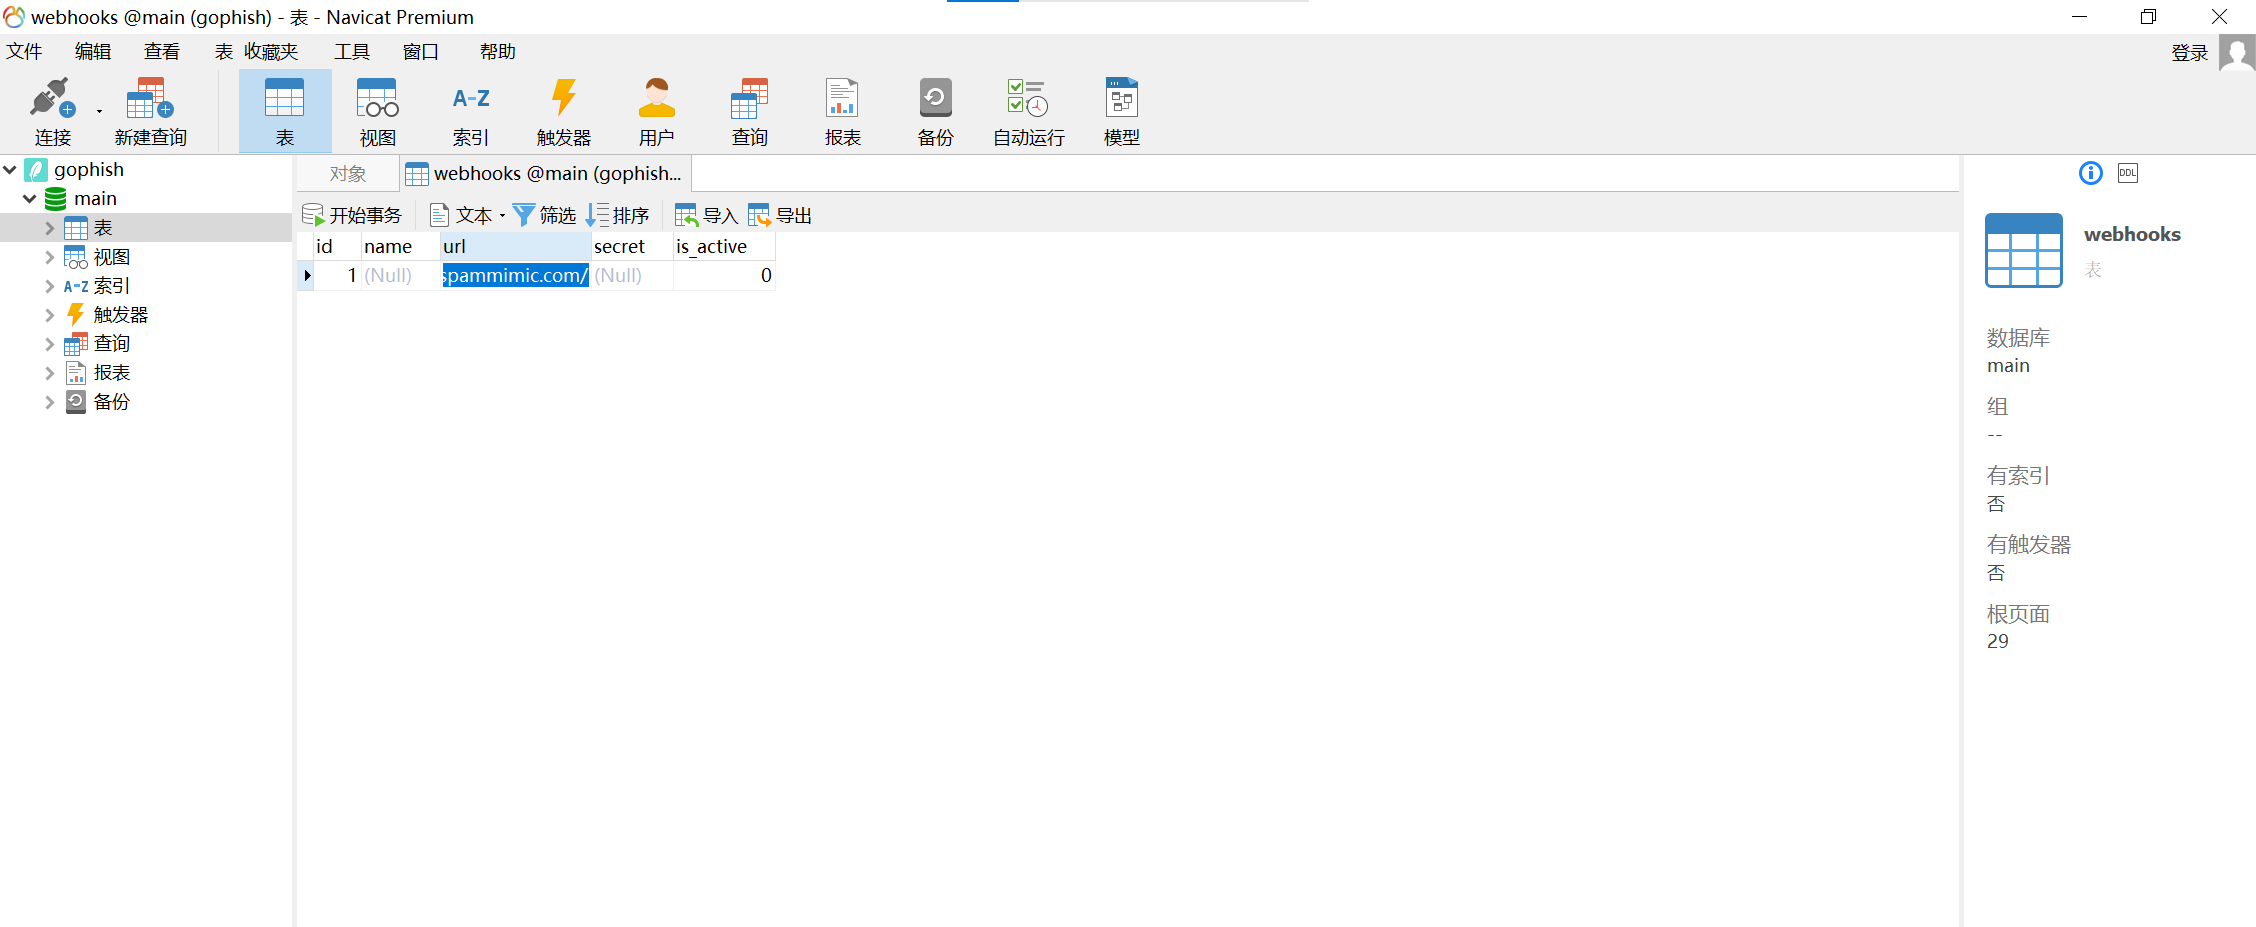
Task: Click the url column header
Action: [516, 247]
